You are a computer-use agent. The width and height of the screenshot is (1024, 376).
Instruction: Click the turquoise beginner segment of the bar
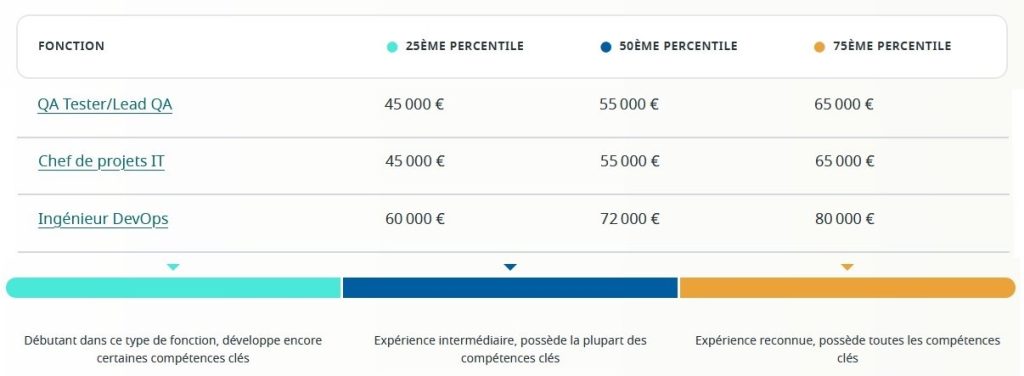174,288
